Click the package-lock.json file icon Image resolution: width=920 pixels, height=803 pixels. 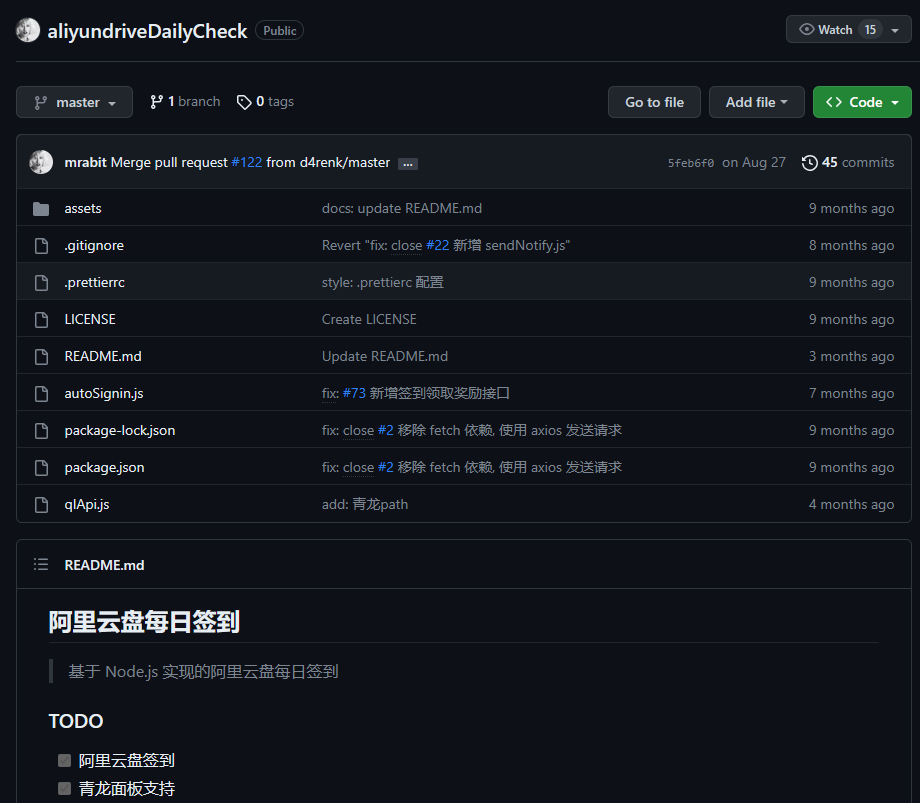click(41, 431)
